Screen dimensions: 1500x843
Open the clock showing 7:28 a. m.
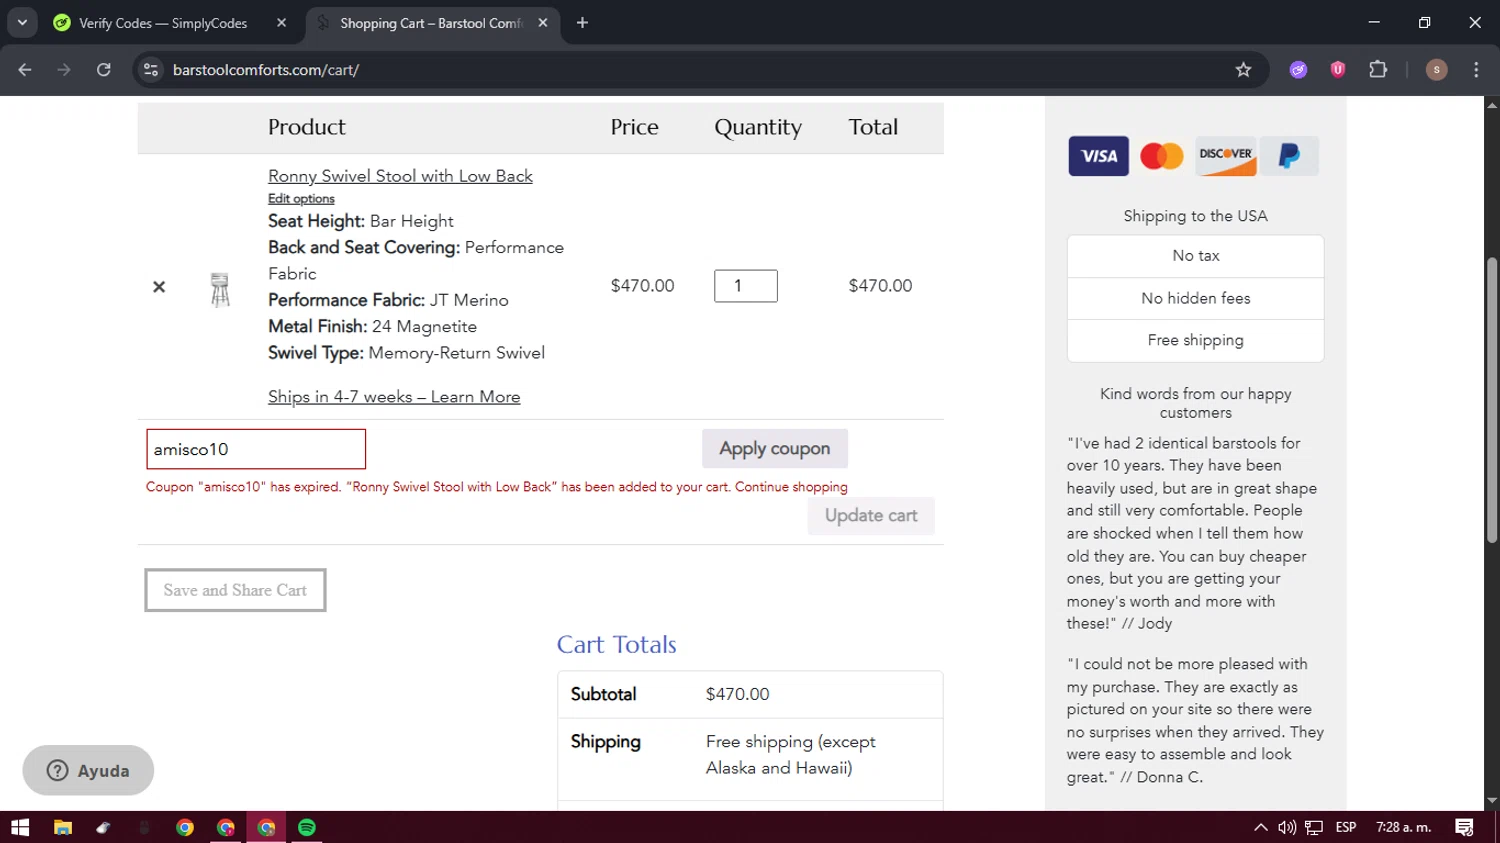(1404, 827)
